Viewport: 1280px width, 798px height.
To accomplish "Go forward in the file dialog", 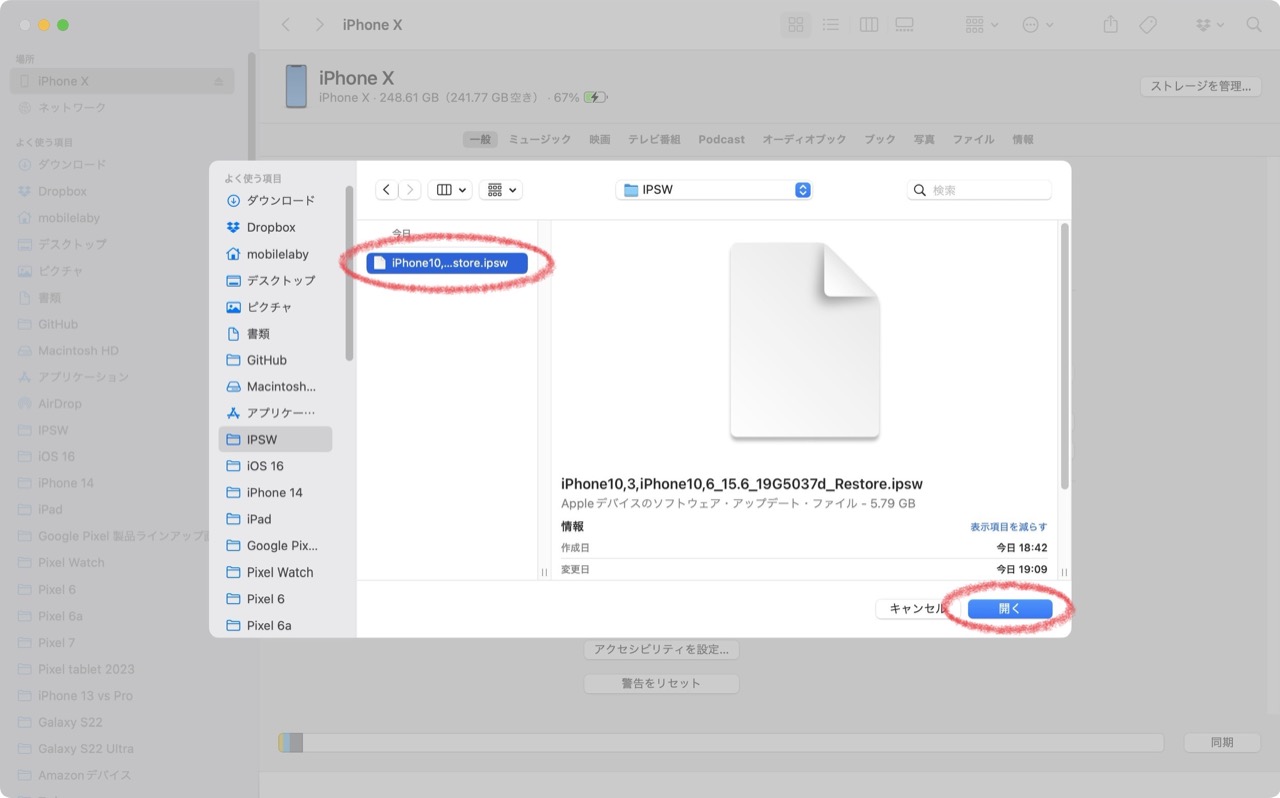I will [x=410, y=190].
